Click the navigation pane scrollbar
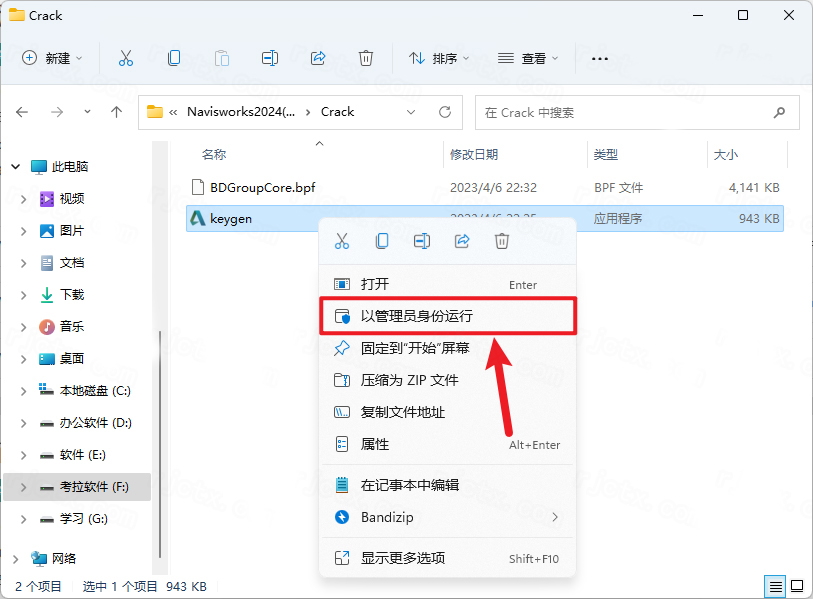This screenshot has height=599, width=813. coord(160,443)
